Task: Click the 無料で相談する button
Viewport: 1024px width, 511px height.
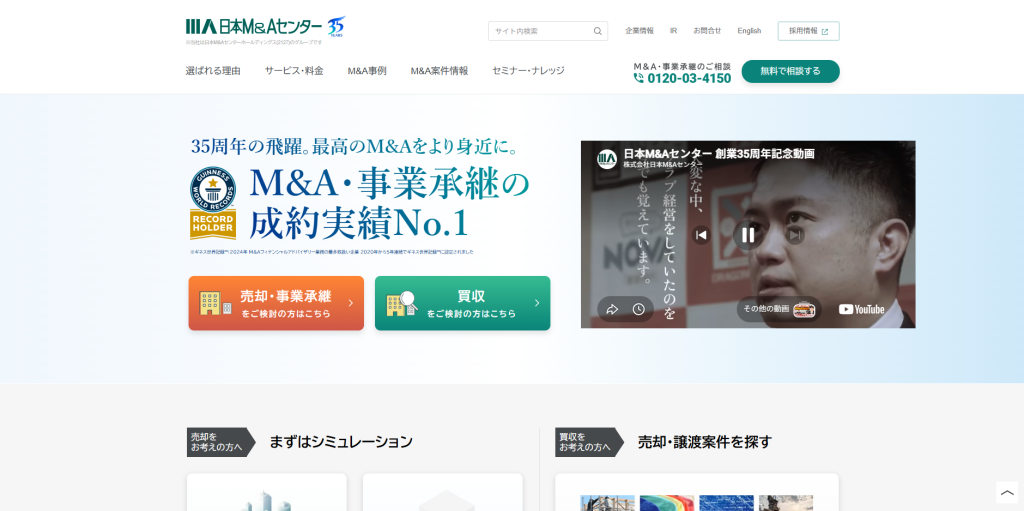Action: 790,71
